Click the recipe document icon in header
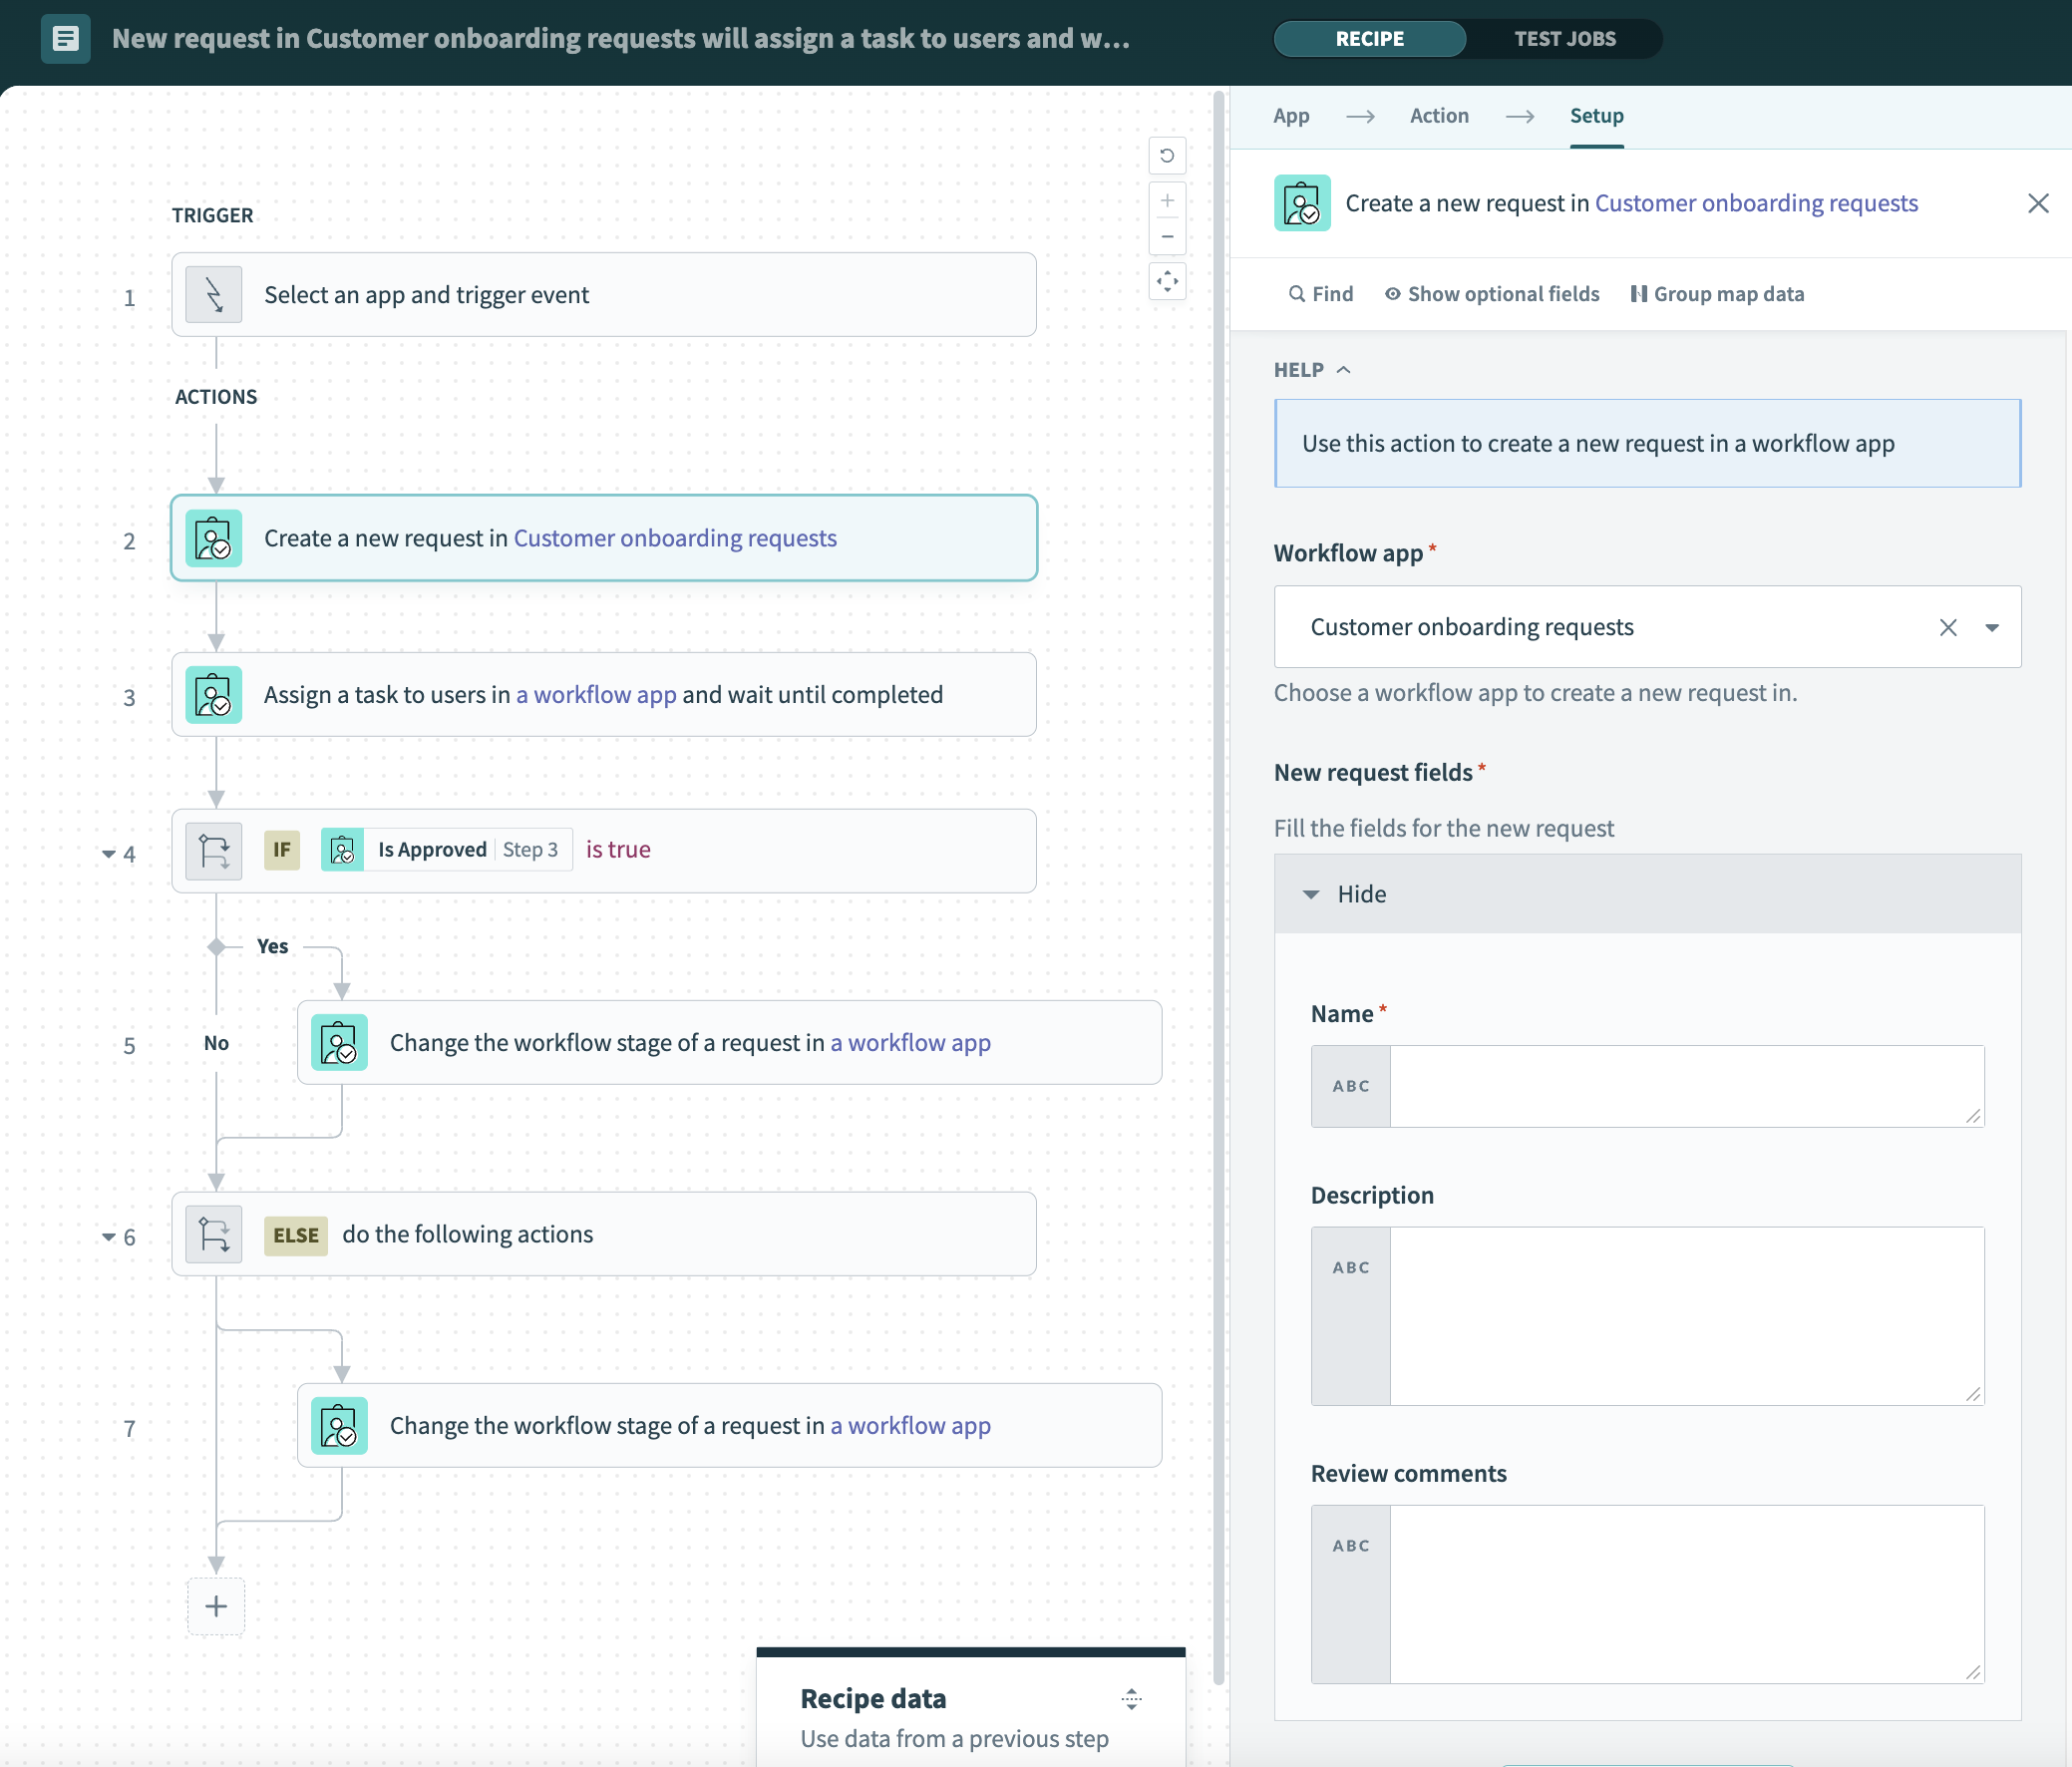This screenshot has width=2072, height=1767. click(x=66, y=39)
